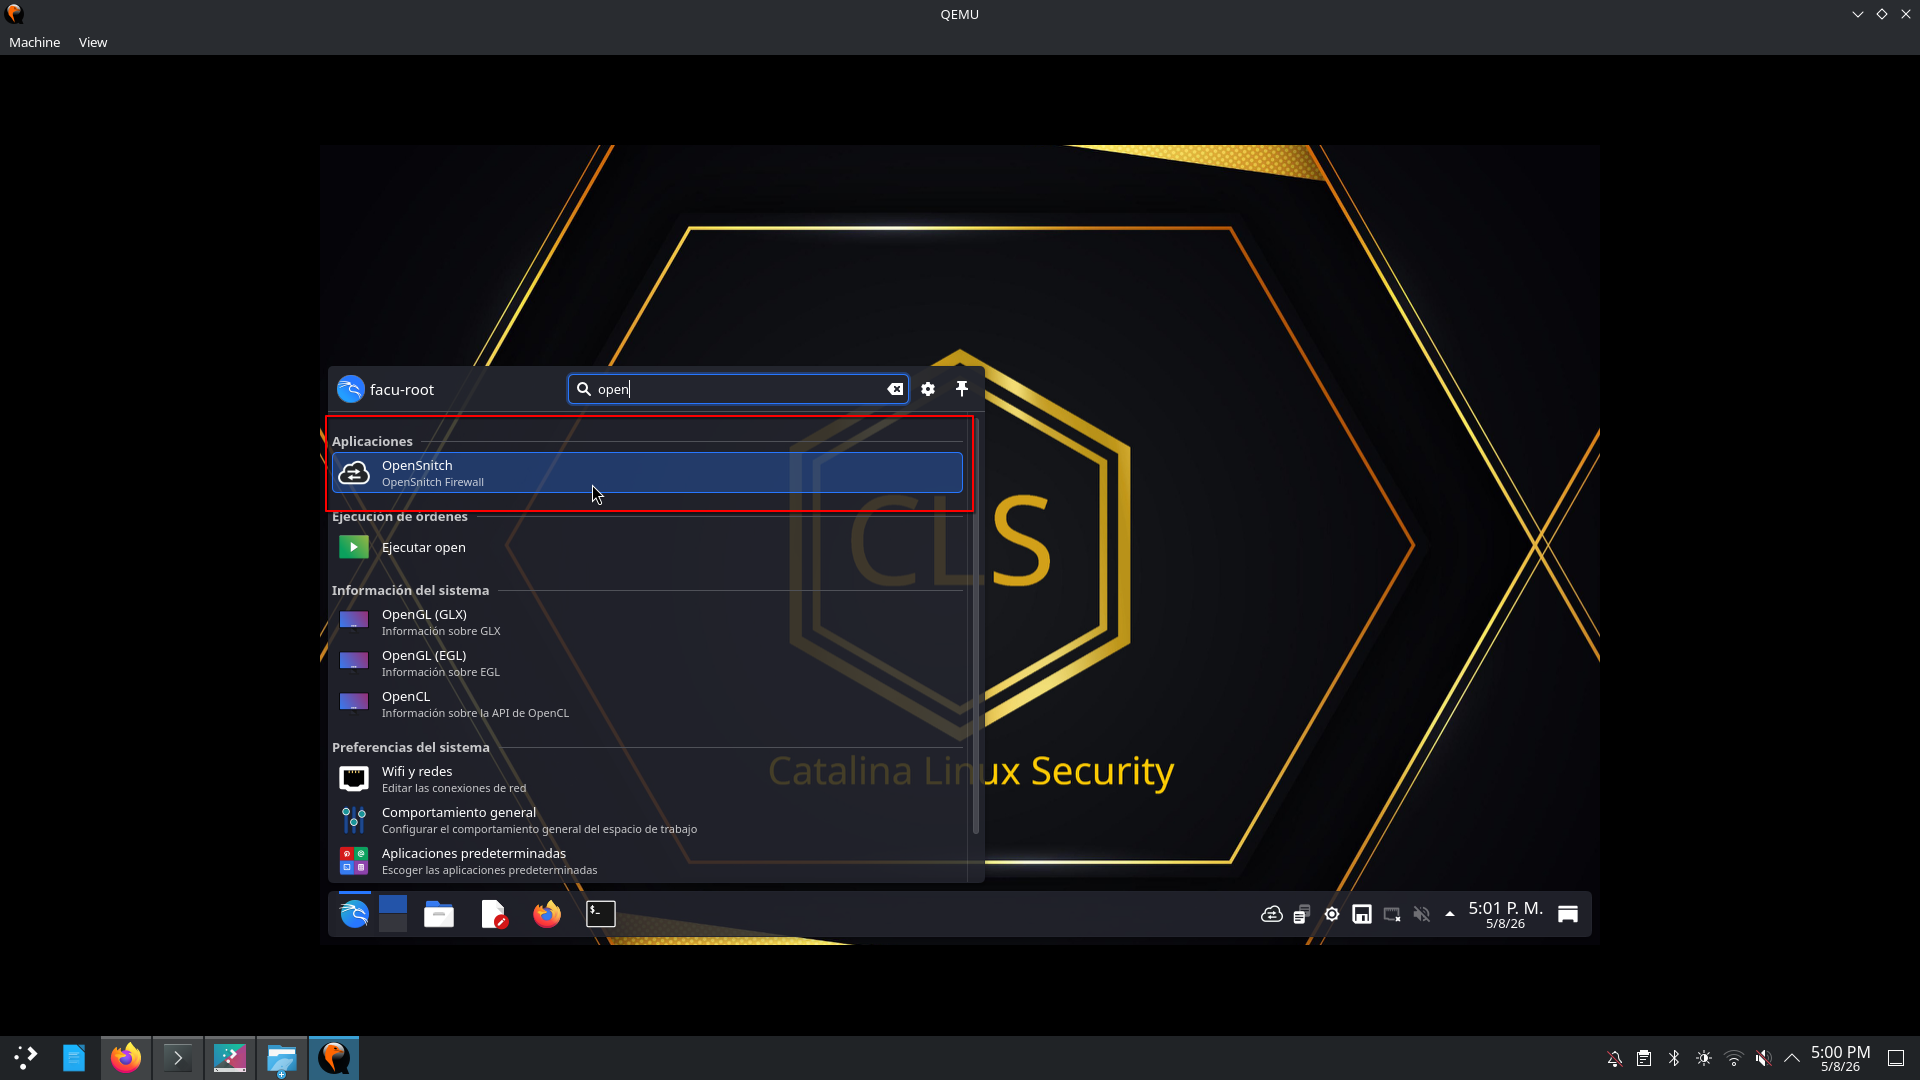The width and height of the screenshot is (1920, 1080).
Task: Open the host muted volume icon
Action: pos(1764,1058)
